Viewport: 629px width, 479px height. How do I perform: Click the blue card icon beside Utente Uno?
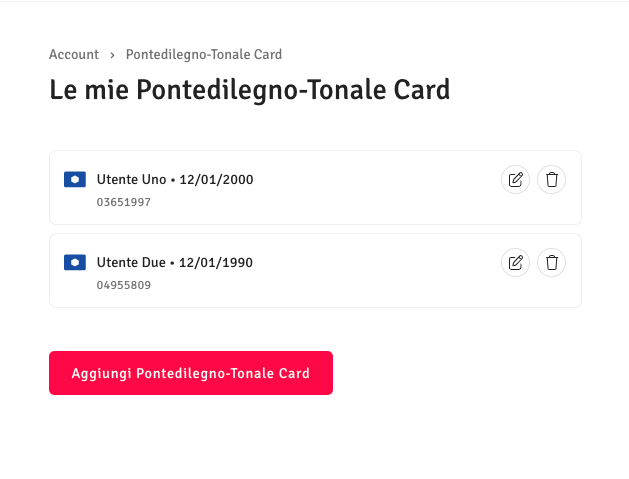coord(75,179)
